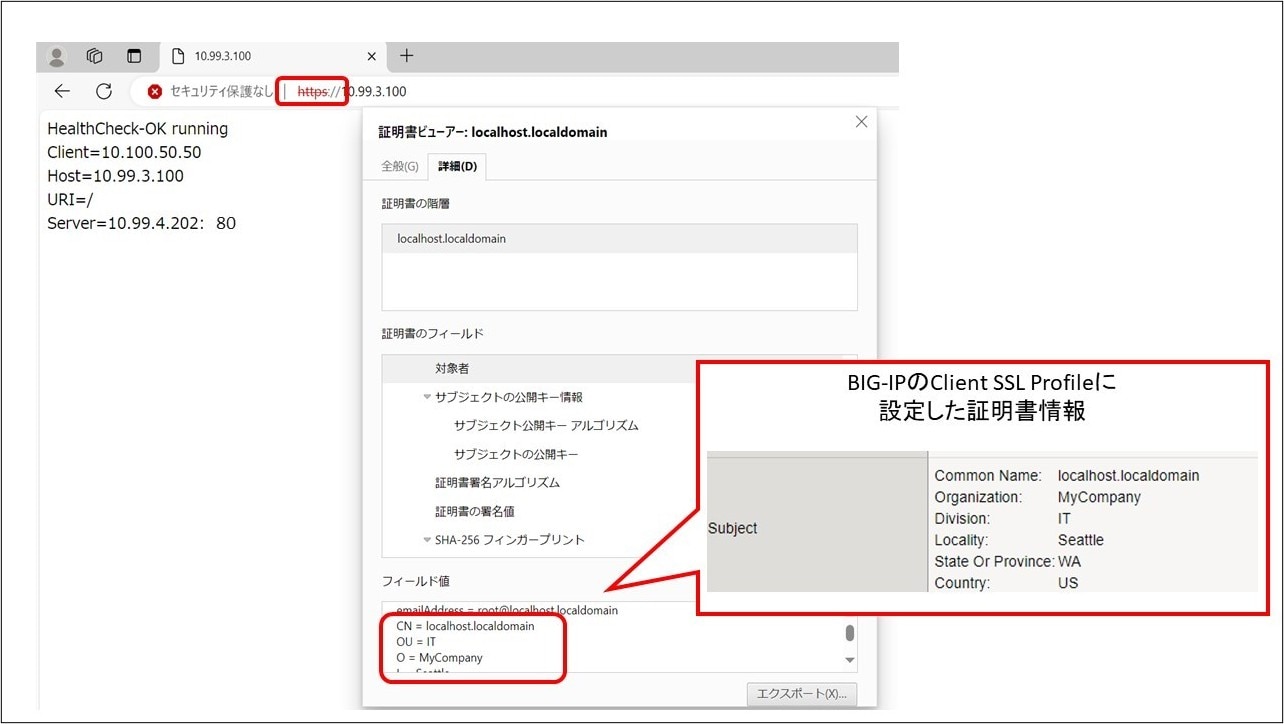Click the エクスポート(X)... button
1284x724 pixels.
801,694
